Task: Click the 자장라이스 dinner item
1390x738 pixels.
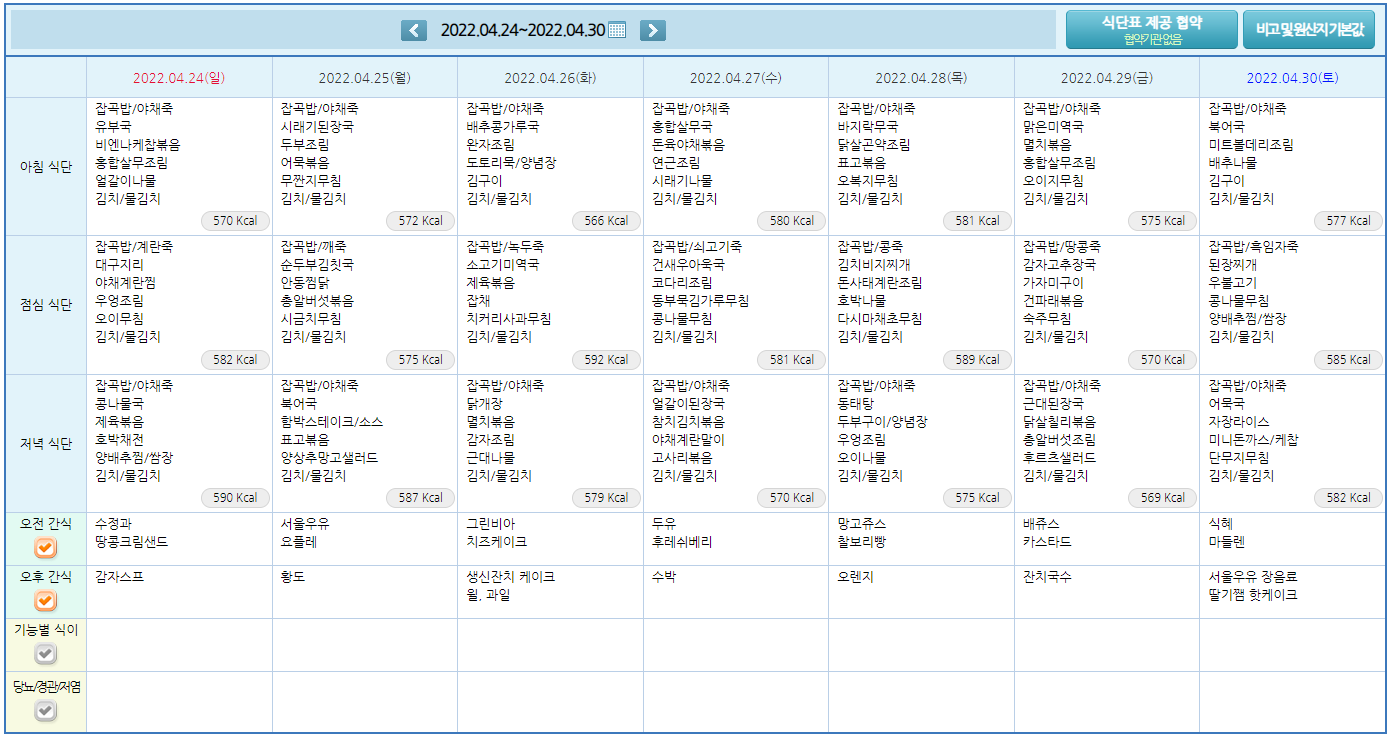Action: coord(1240,422)
